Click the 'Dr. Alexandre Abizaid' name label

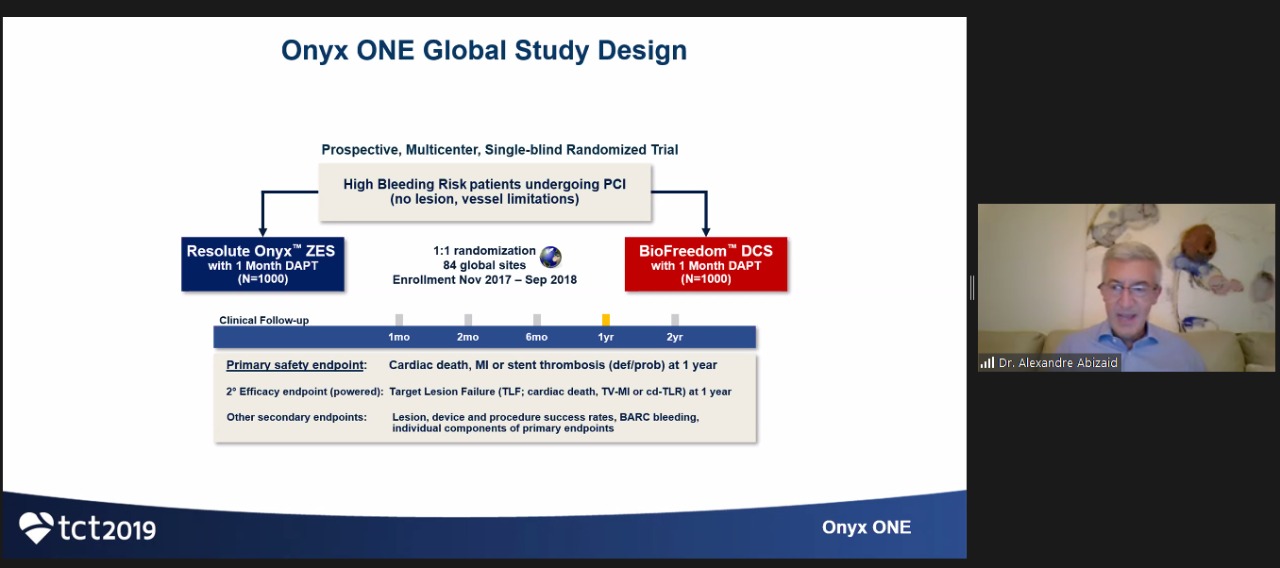tap(1058, 363)
